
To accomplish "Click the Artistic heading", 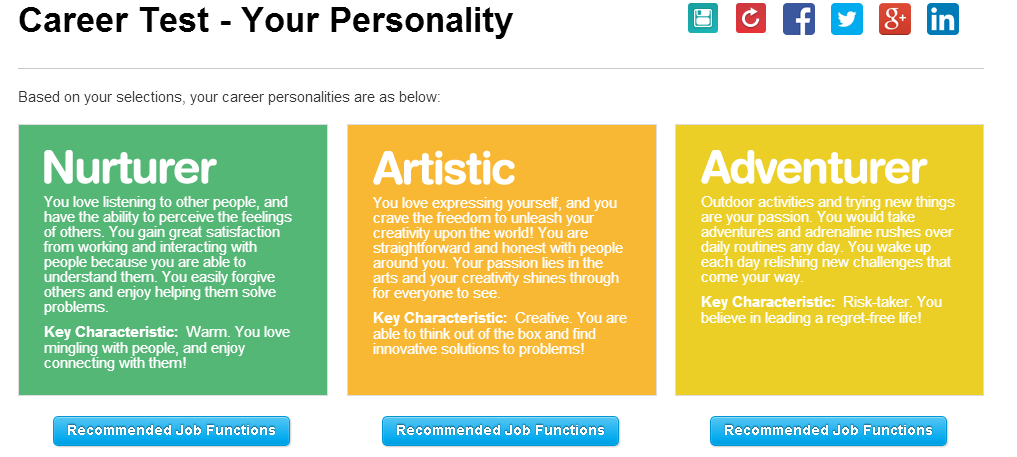I will click(x=444, y=167).
